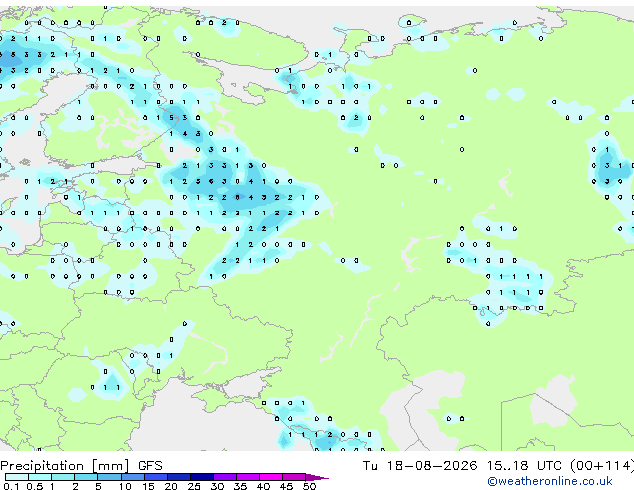Image resolution: width=634 pixels, height=490 pixels.
Task: Click the '45' legend scale label
Action: (x=286, y=486)
